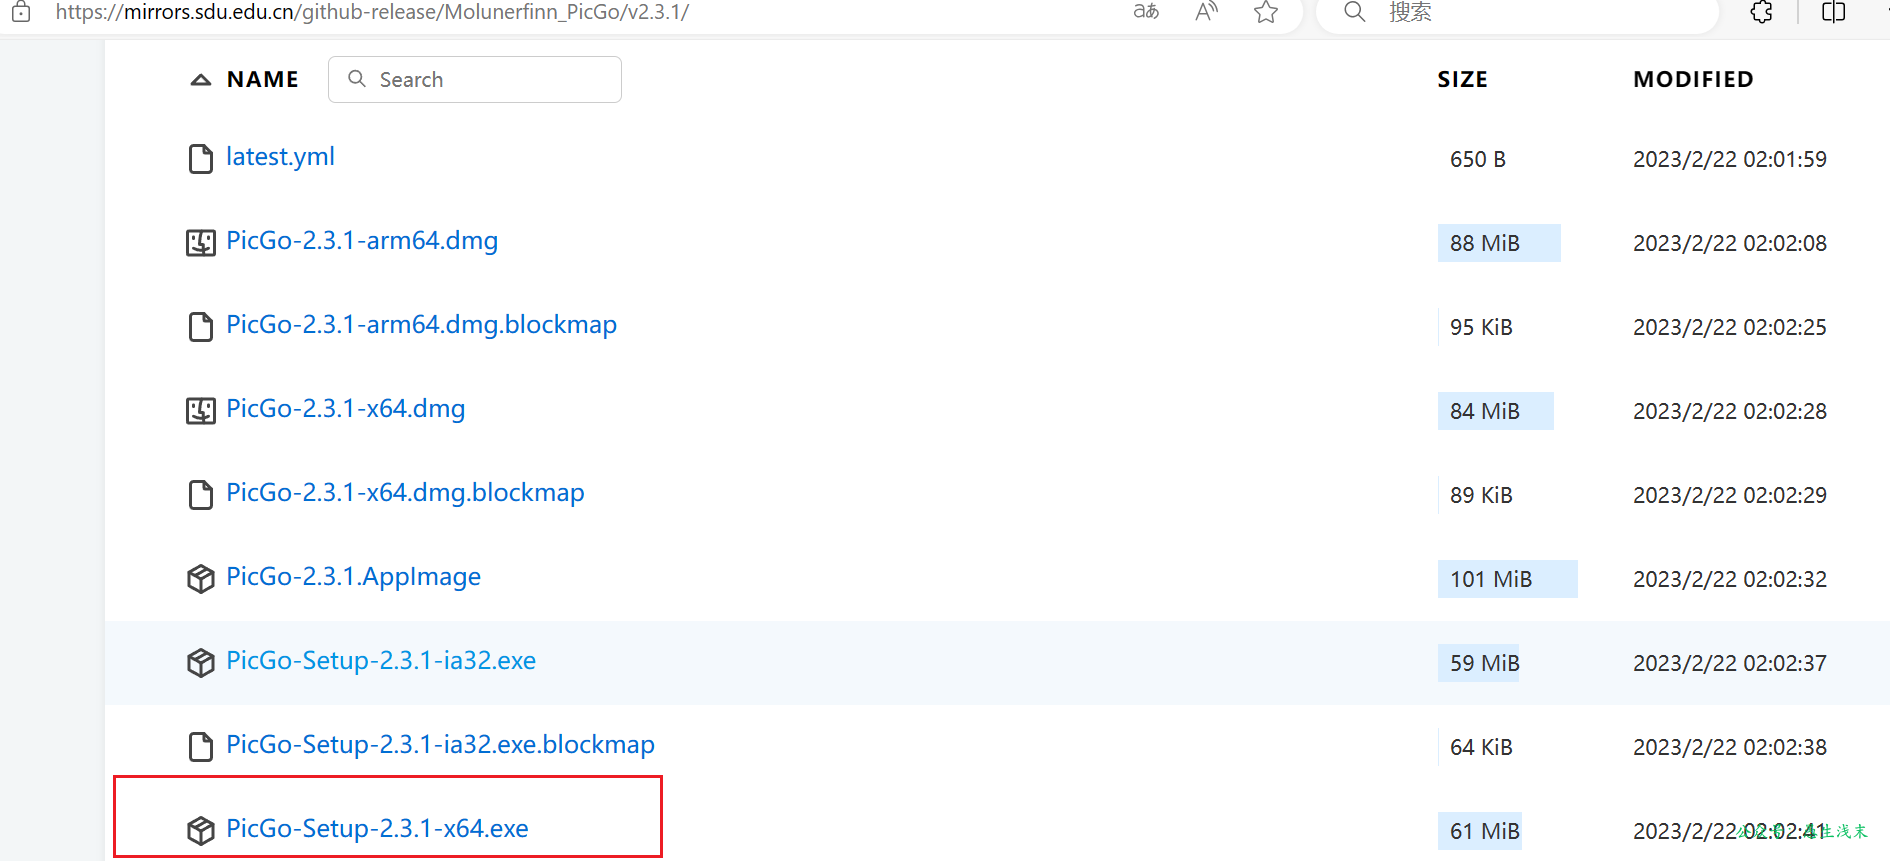Open PicGo-2.3.1-x64.dmg.blockmap link
1890x861 pixels.
(x=405, y=493)
